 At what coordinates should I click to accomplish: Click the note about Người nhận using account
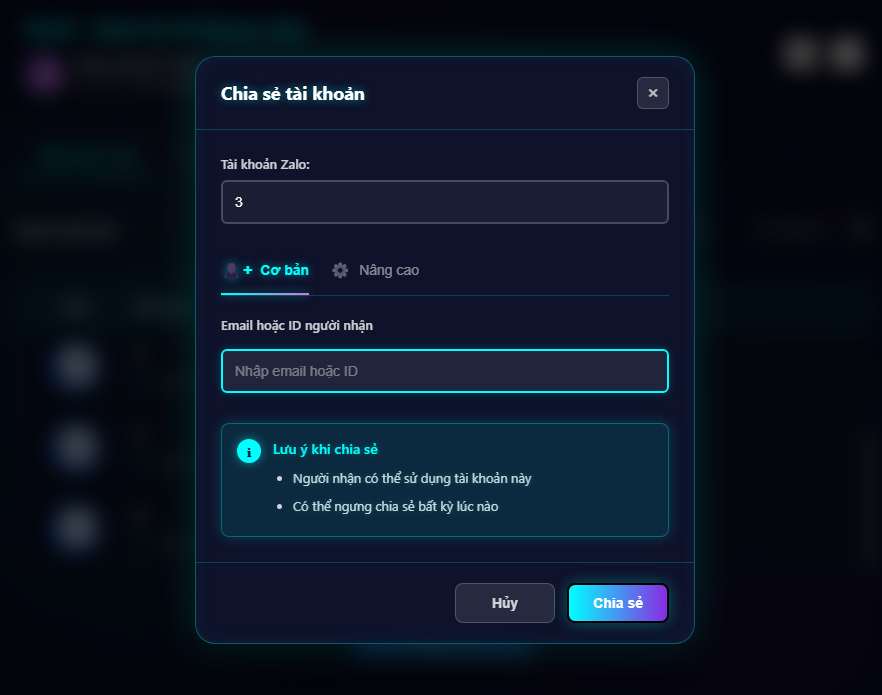412,479
